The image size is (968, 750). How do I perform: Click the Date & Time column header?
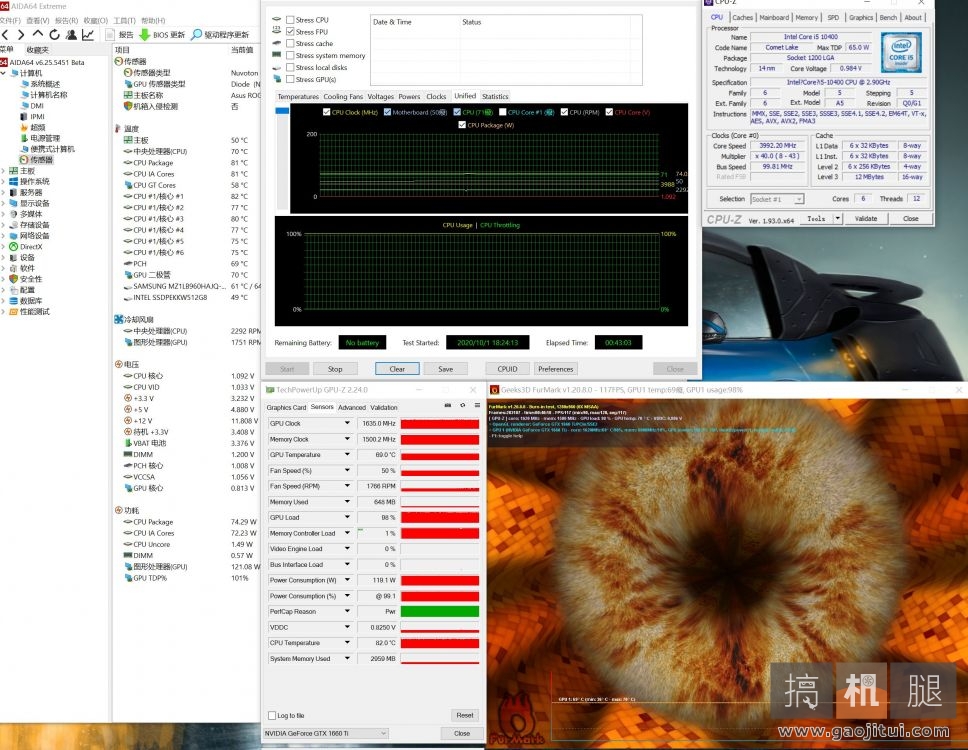click(x=415, y=22)
